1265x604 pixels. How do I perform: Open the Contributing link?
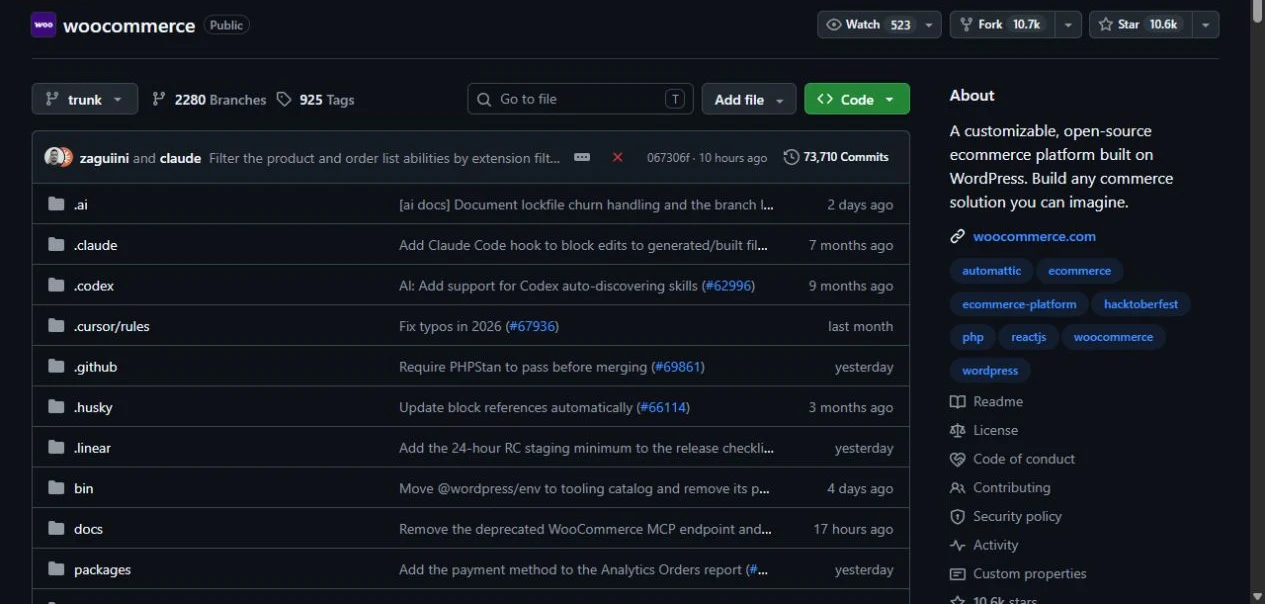tap(1000, 488)
